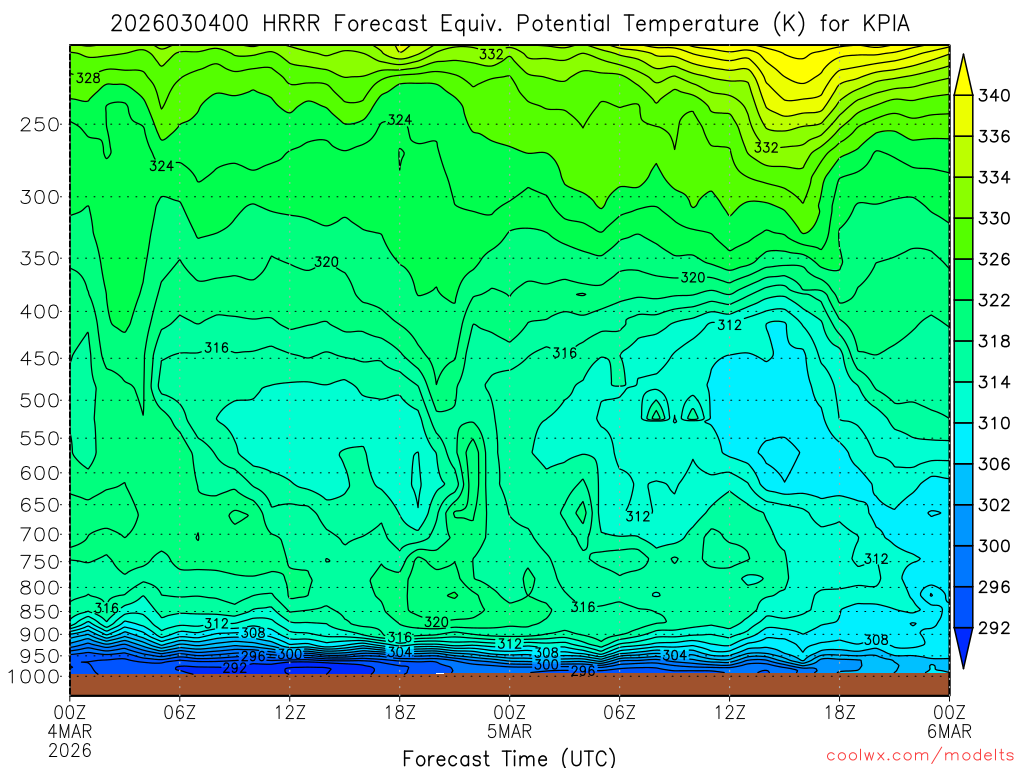Select the 334 value on the color legend
This screenshot has height=768, width=1024.
point(993,178)
